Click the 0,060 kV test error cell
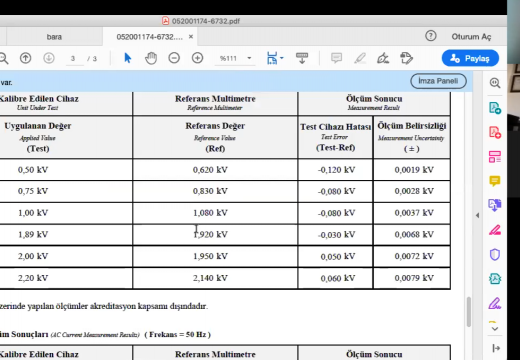The height and width of the screenshot is (360, 520). pos(336,278)
